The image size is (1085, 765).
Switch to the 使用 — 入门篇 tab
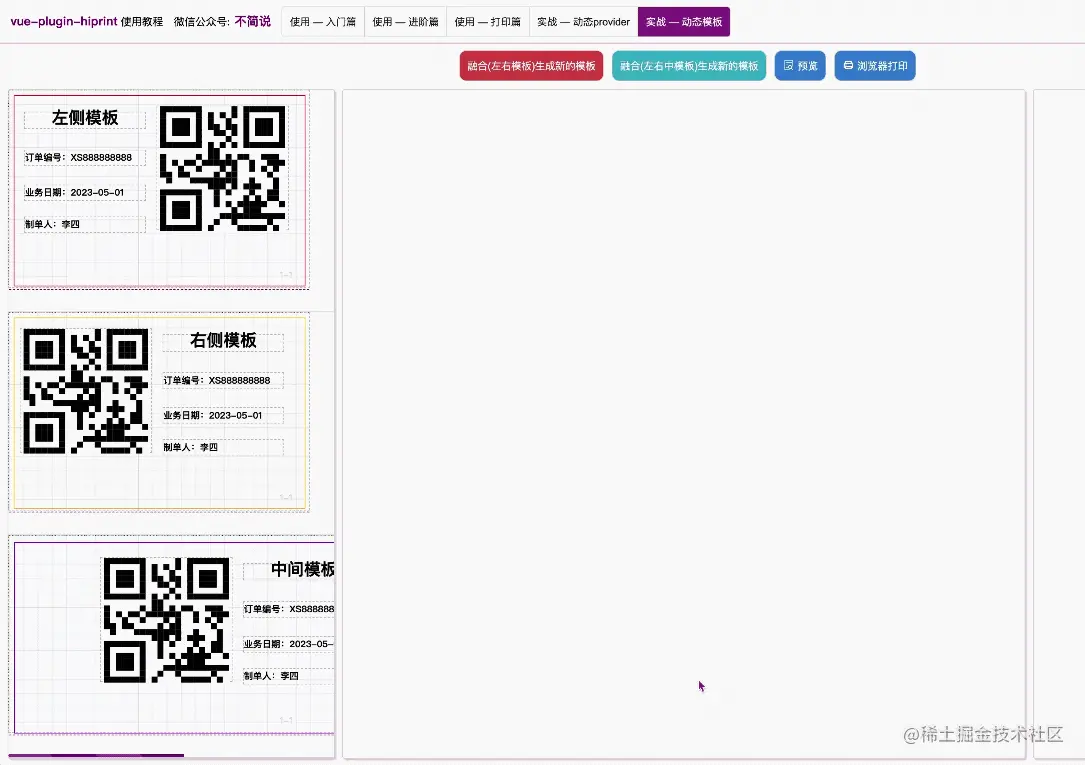click(x=322, y=21)
